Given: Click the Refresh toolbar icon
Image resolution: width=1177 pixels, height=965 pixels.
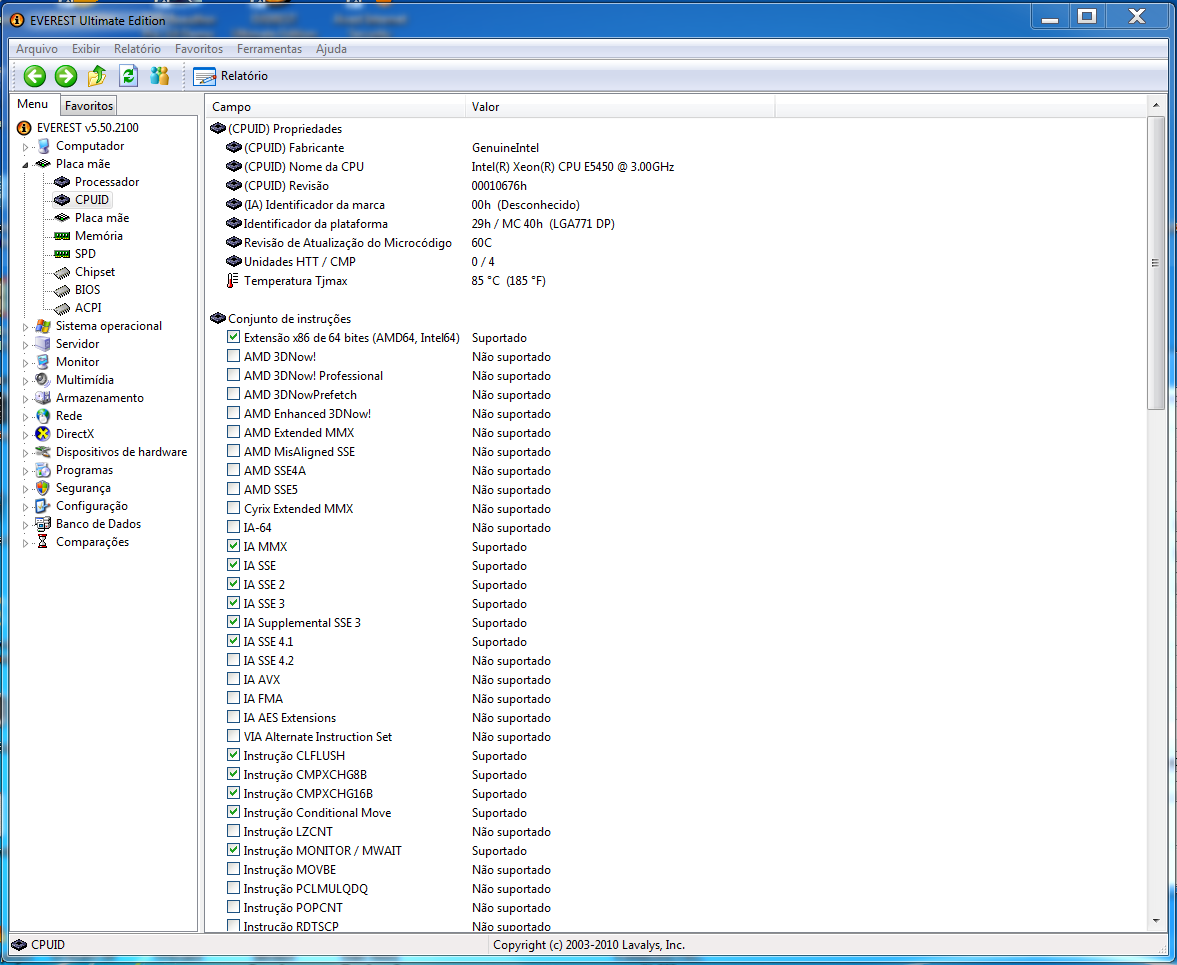Looking at the screenshot, I should click(128, 76).
